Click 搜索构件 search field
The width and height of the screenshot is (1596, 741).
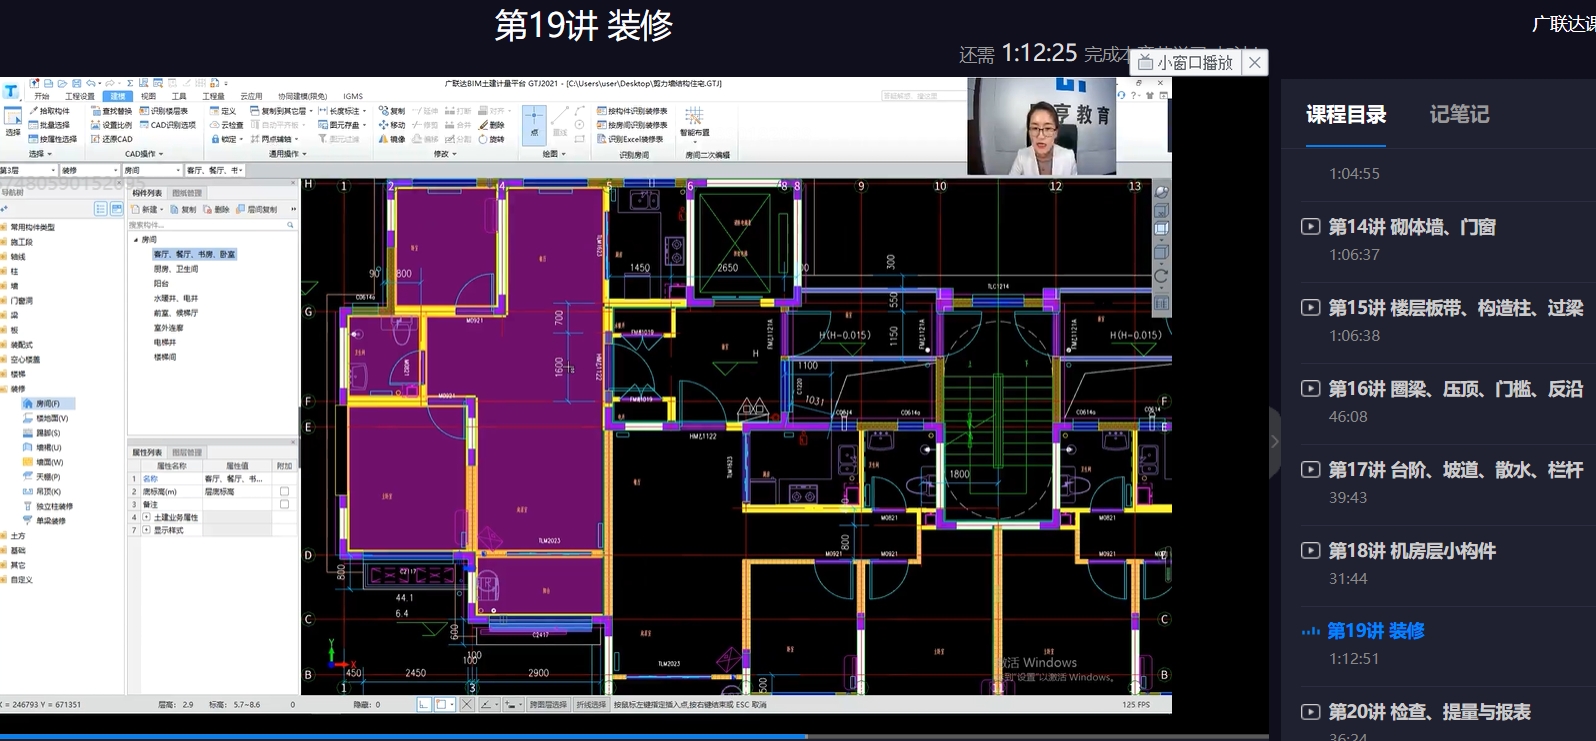click(212, 225)
